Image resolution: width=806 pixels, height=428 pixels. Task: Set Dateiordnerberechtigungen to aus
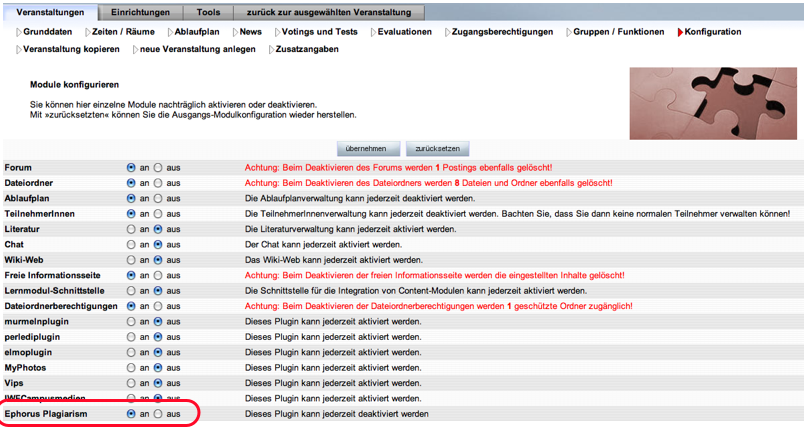tap(158, 306)
